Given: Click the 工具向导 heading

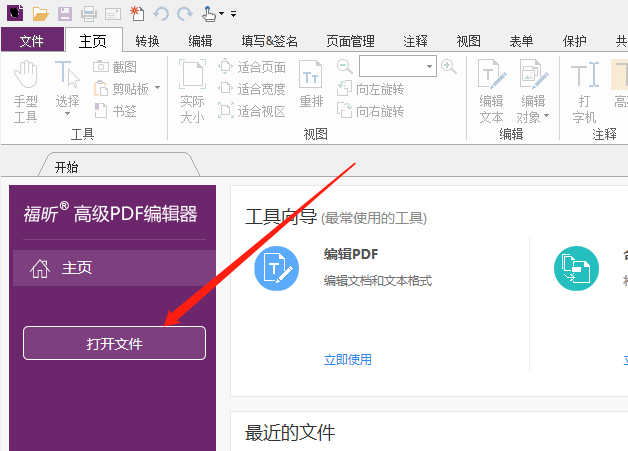Looking at the screenshot, I should click(281, 217).
